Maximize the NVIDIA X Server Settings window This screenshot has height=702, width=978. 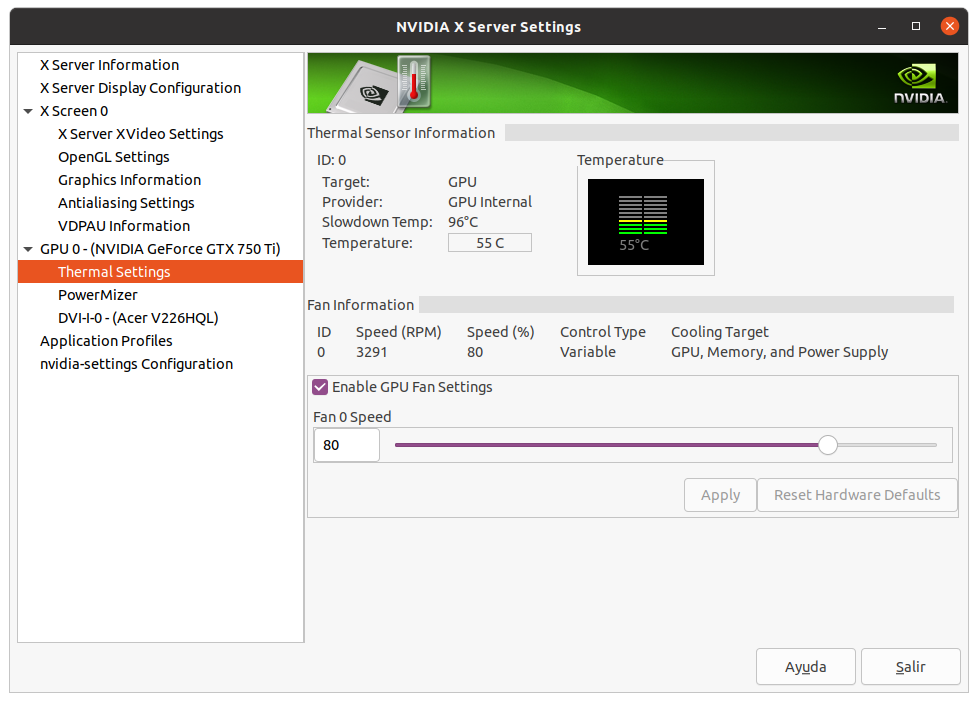(916, 26)
